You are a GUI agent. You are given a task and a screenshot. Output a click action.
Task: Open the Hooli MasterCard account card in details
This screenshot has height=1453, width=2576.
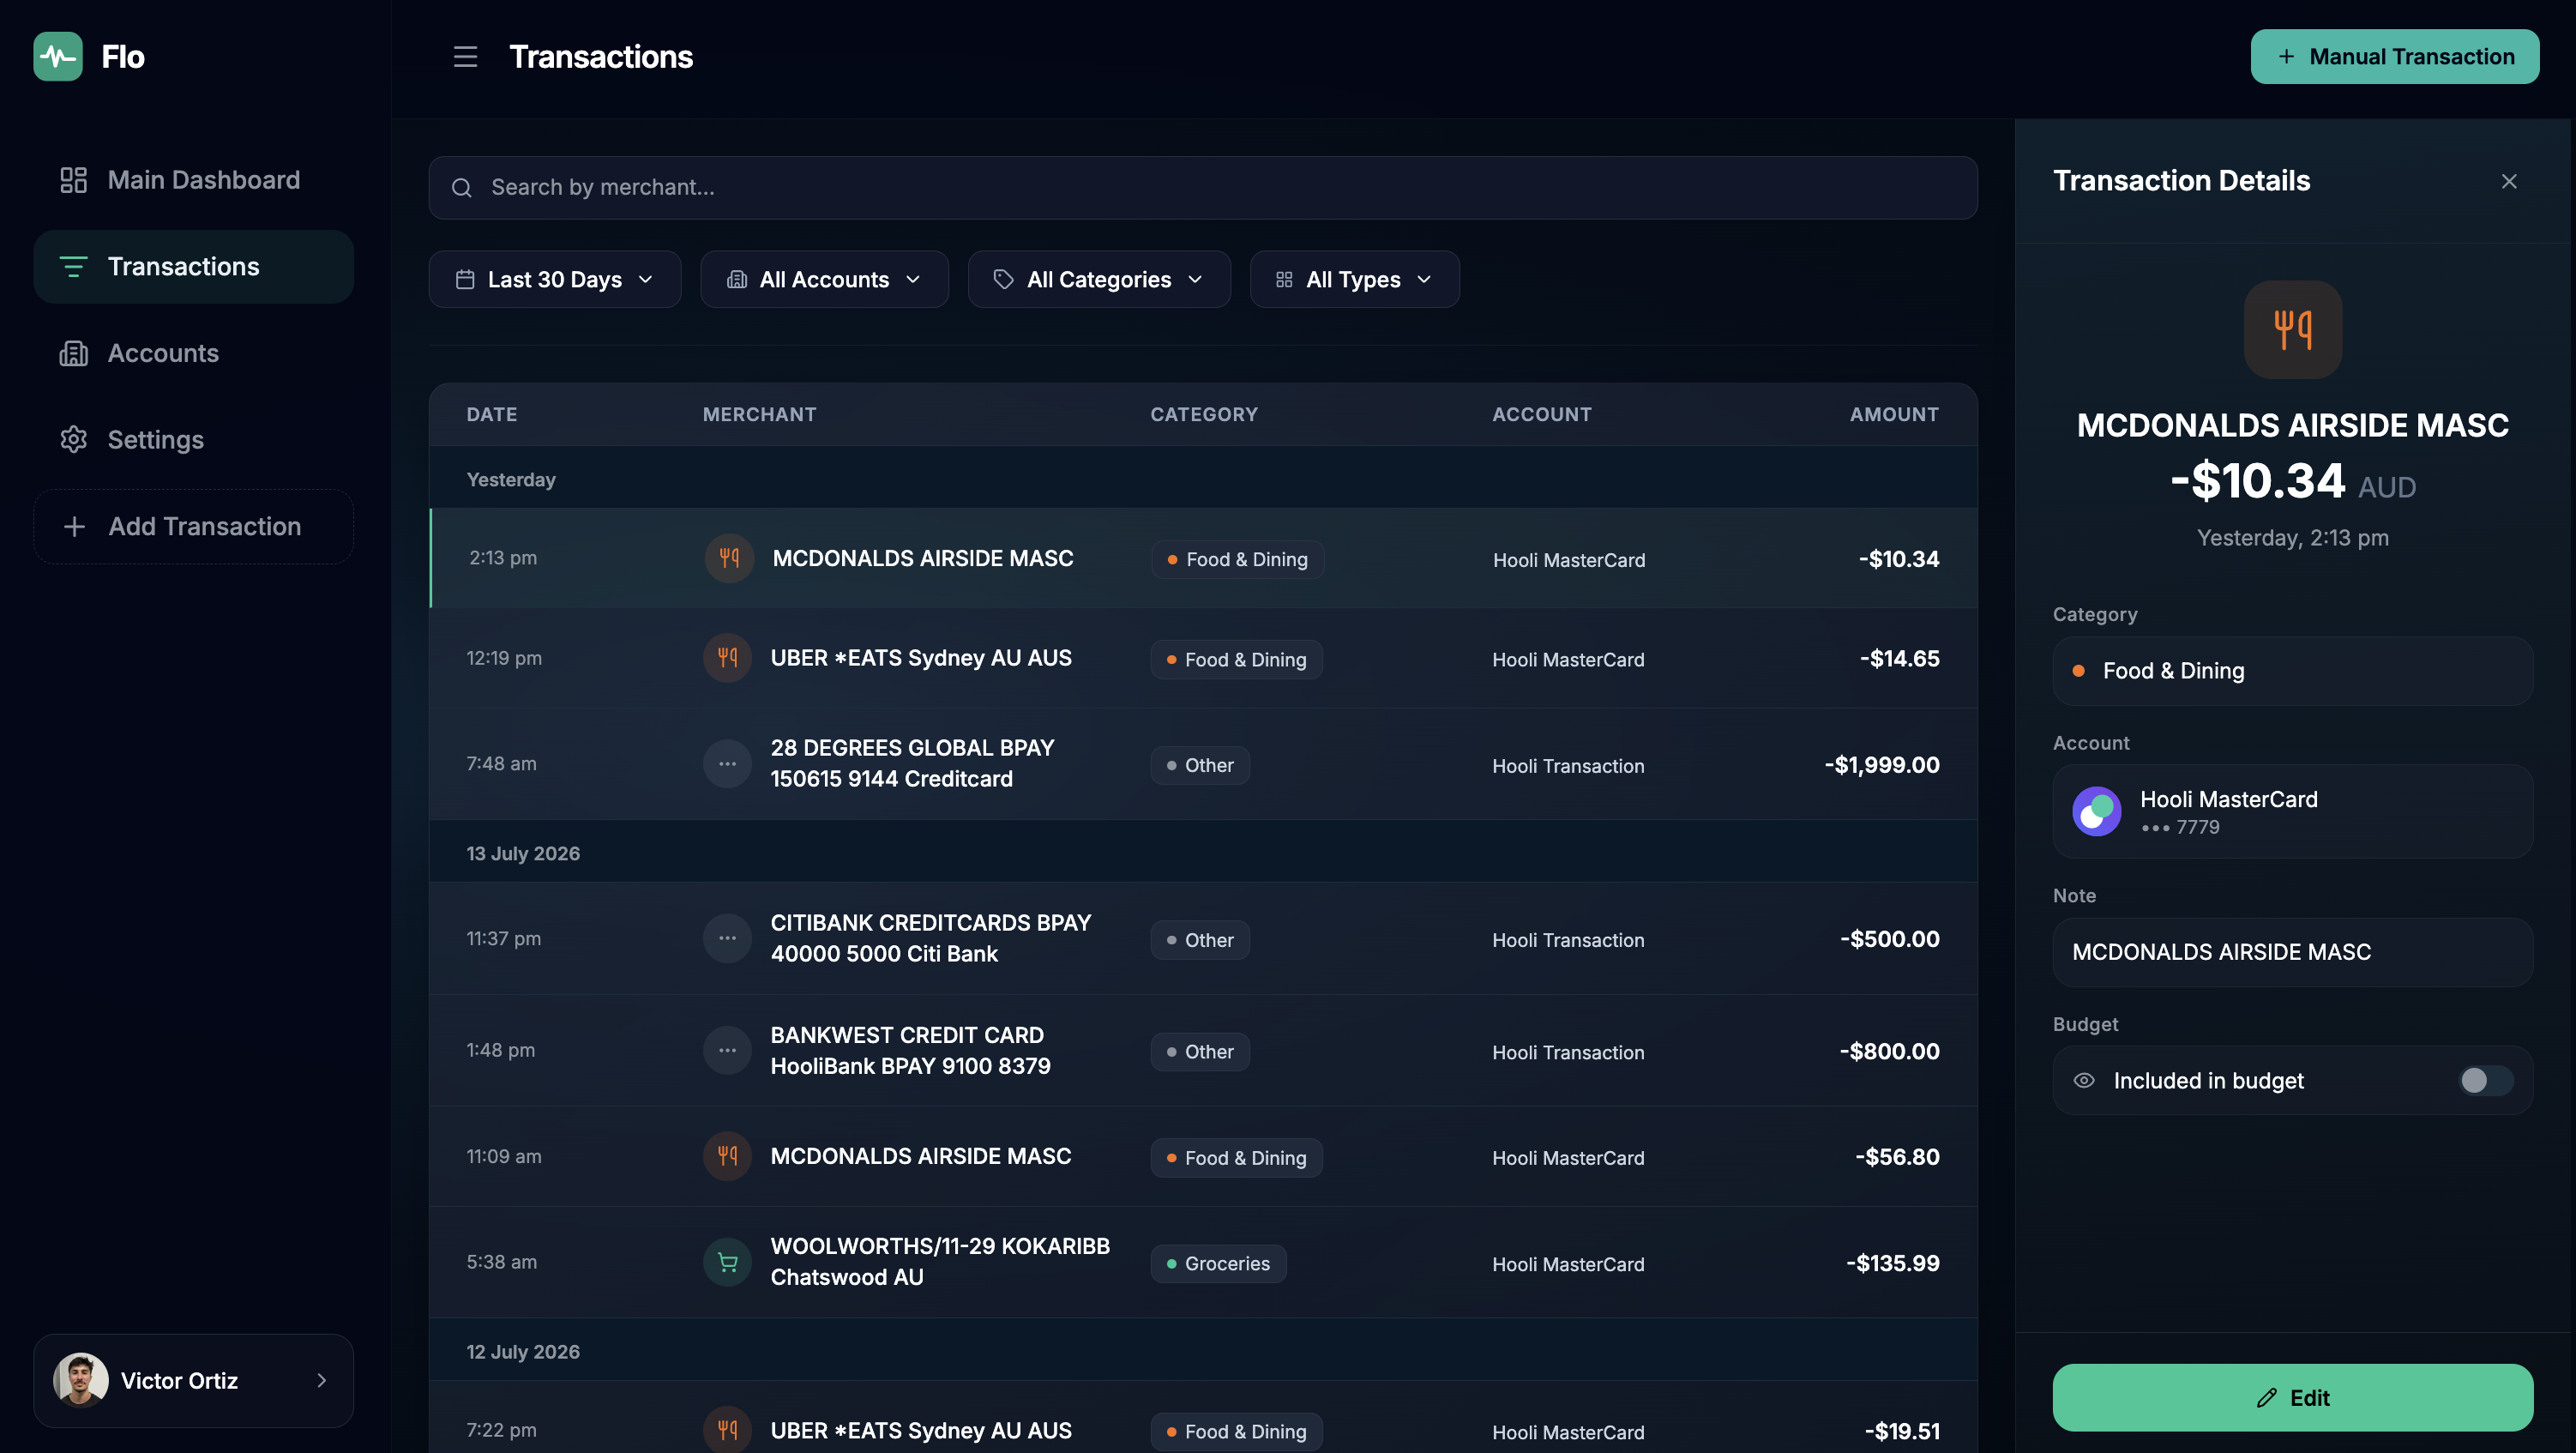tap(2292, 811)
